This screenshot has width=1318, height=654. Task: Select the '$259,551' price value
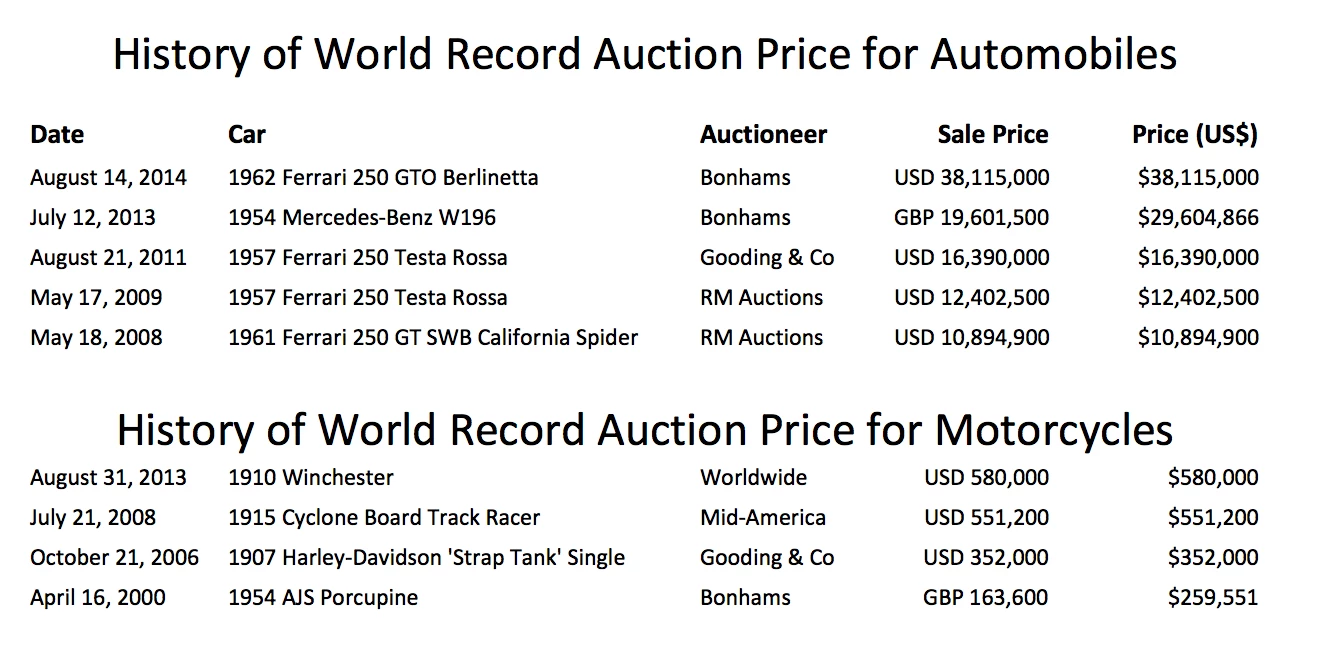pos(1212,598)
